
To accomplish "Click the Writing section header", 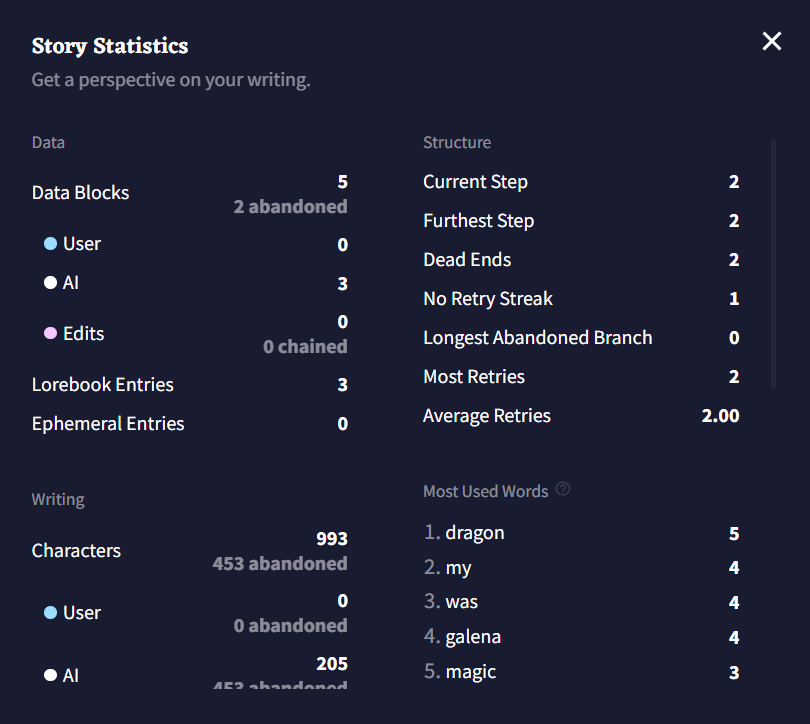I will [x=58, y=499].
